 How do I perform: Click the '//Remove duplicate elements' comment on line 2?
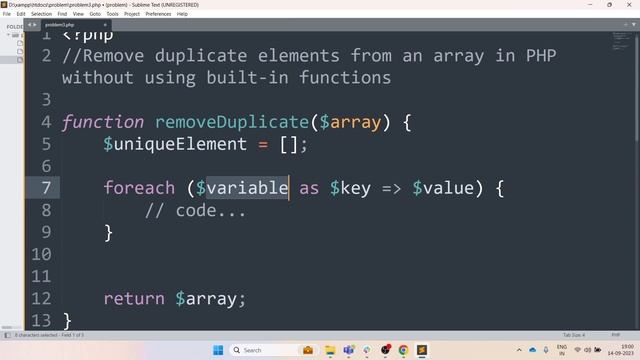[200, 56]
